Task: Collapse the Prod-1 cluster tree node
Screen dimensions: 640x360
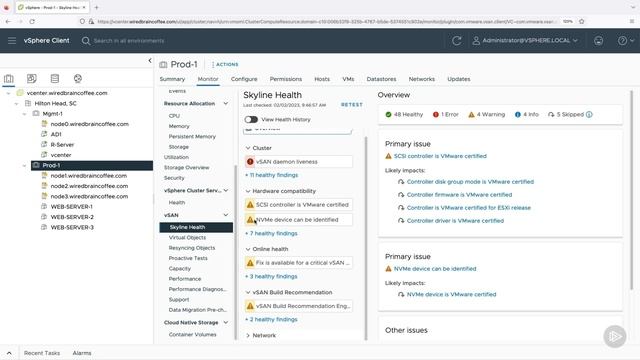Action: (x=24, y=165)
